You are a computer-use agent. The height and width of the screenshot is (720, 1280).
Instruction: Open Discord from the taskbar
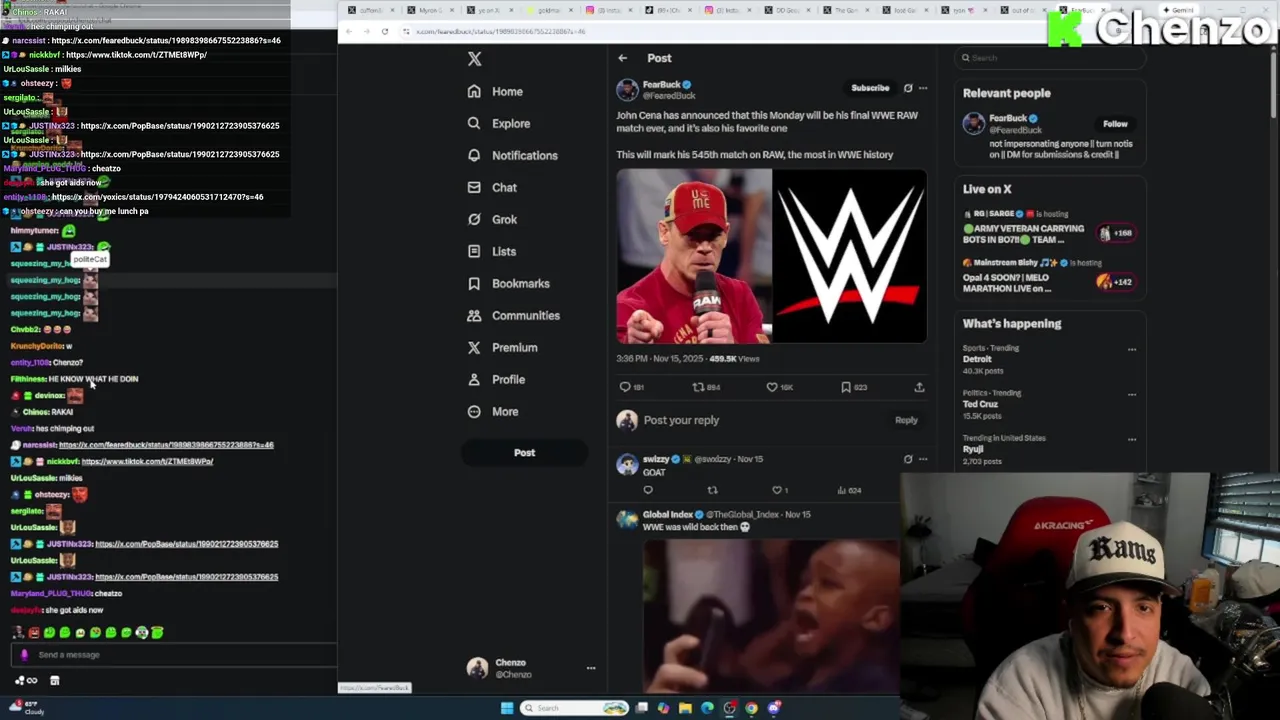point(774,708)
